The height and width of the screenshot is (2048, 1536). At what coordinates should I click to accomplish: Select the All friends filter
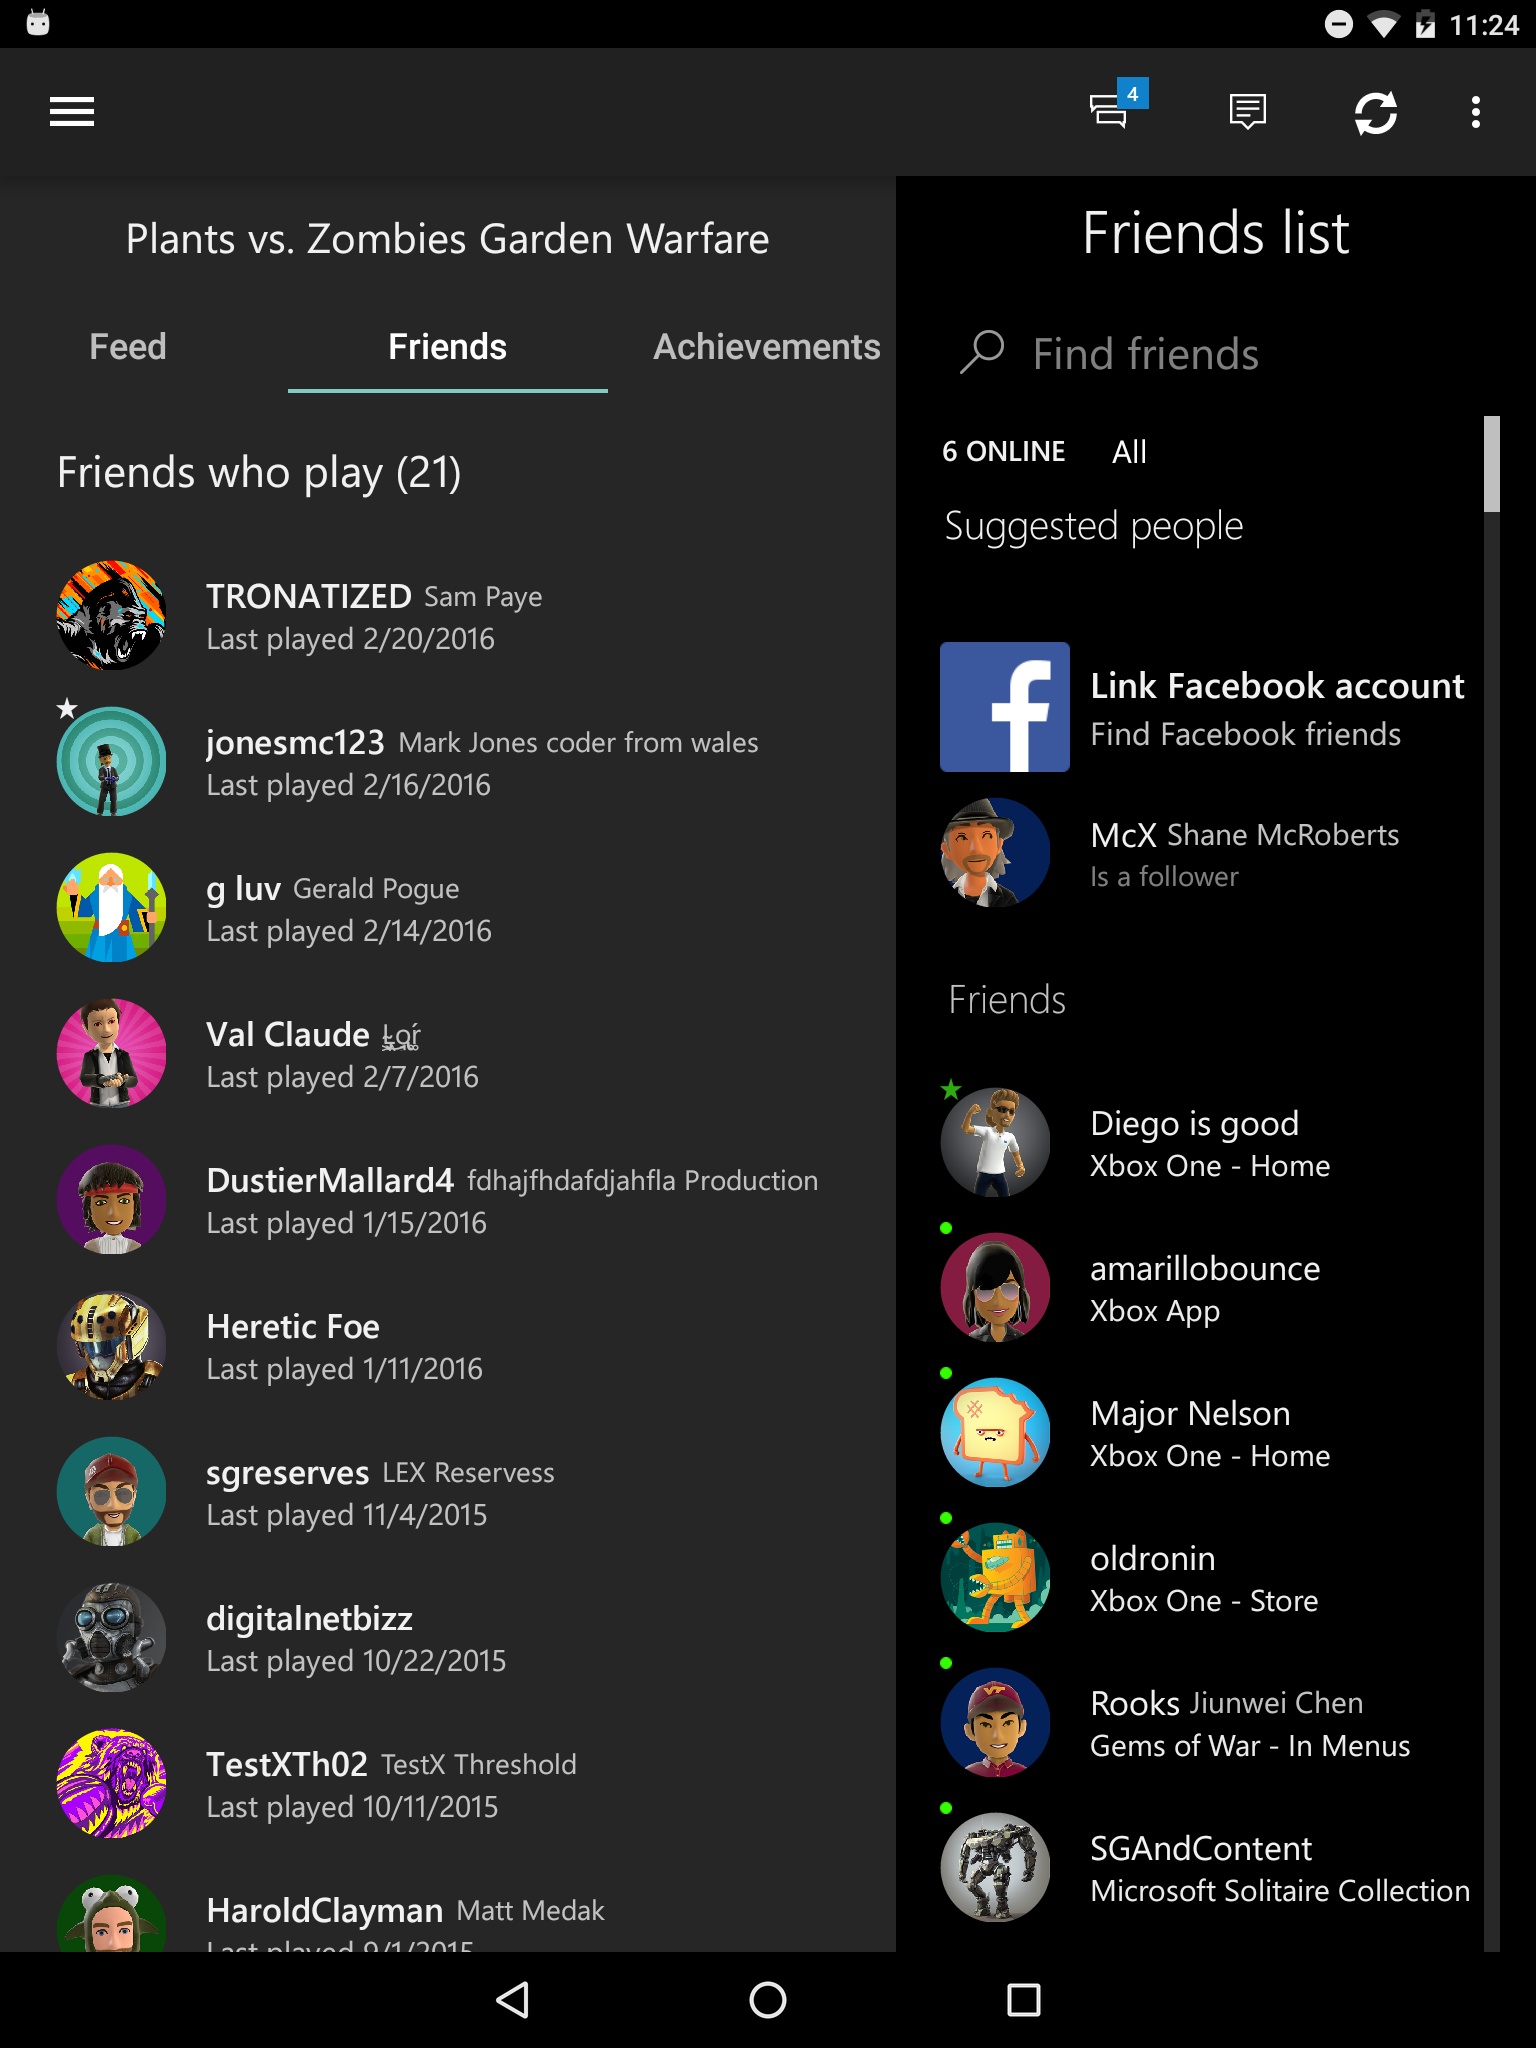pos(1129,451)
